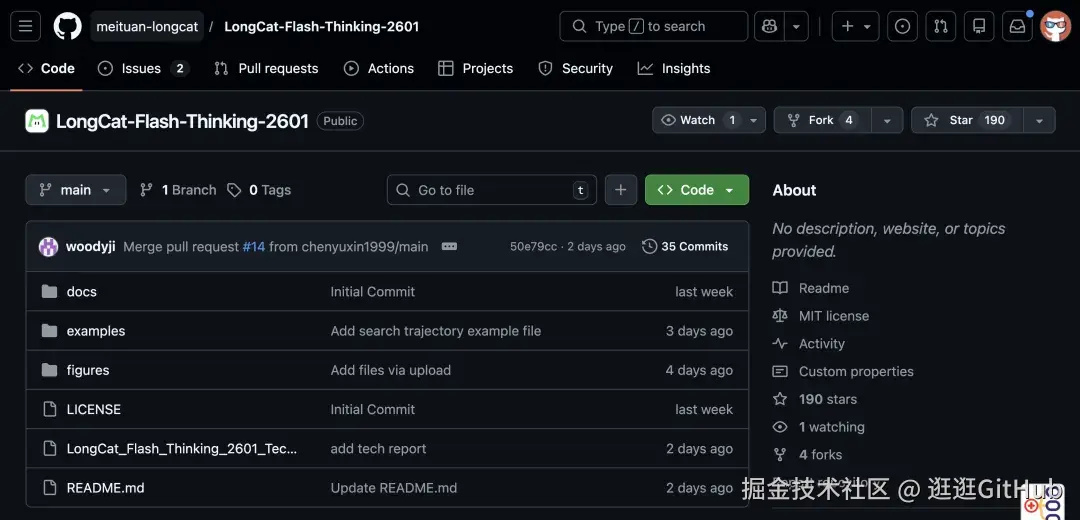
Task: Open the repositories icon in header
Action: tap(979, 26)
